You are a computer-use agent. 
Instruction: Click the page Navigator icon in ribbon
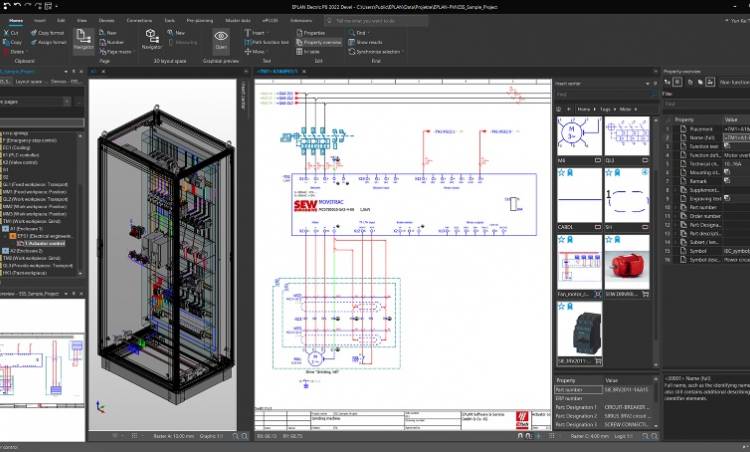point(84,39)
